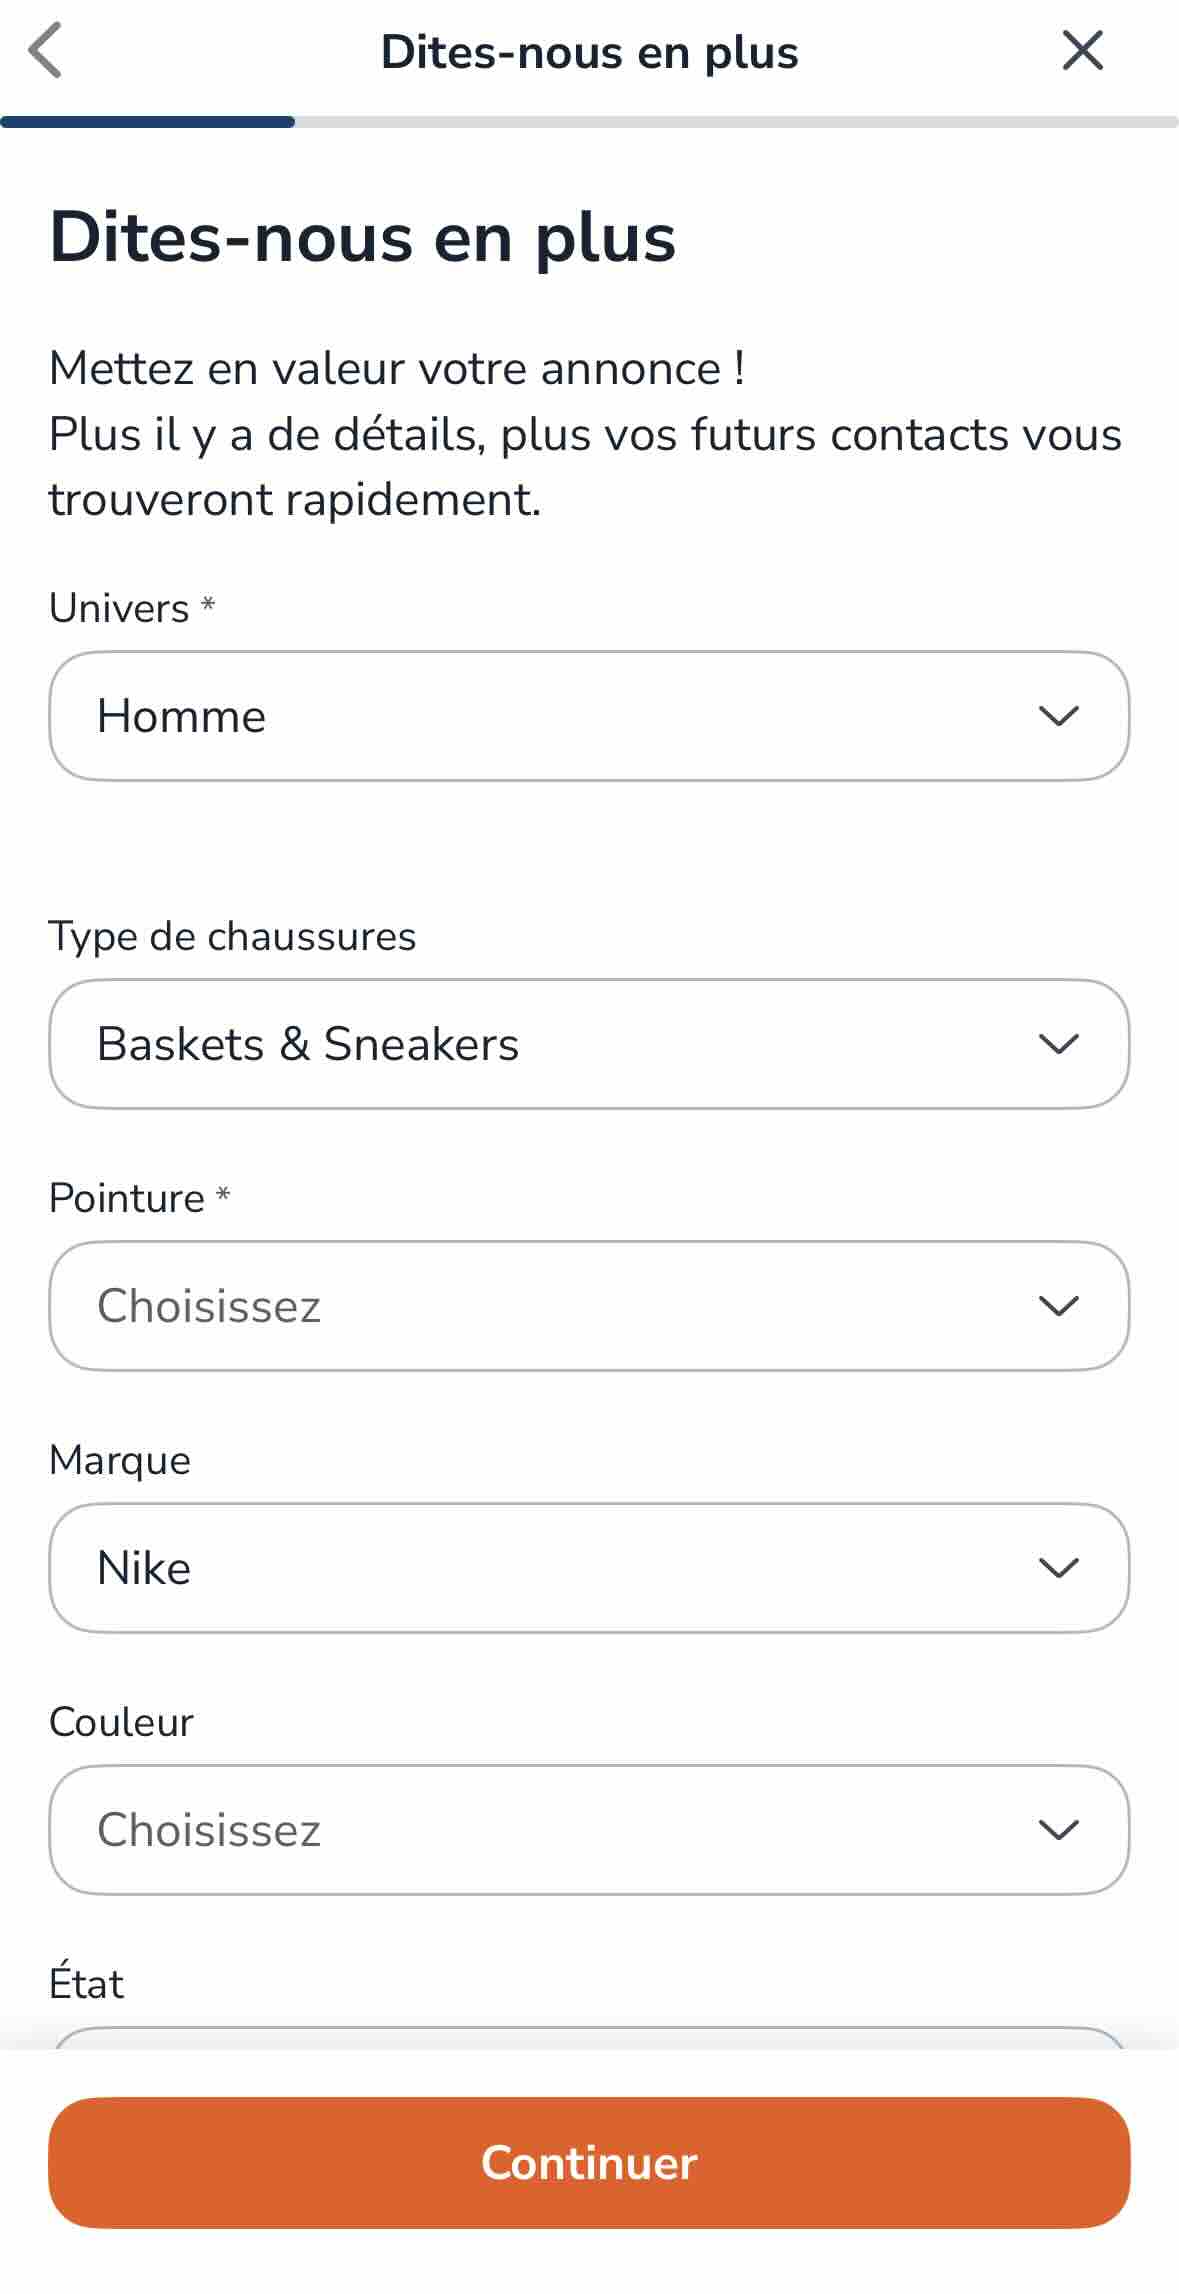Close the form with the X icon
The width and height of the screenshot is (1179, 2294).
pyautogui.click(x=1082, y=50)
